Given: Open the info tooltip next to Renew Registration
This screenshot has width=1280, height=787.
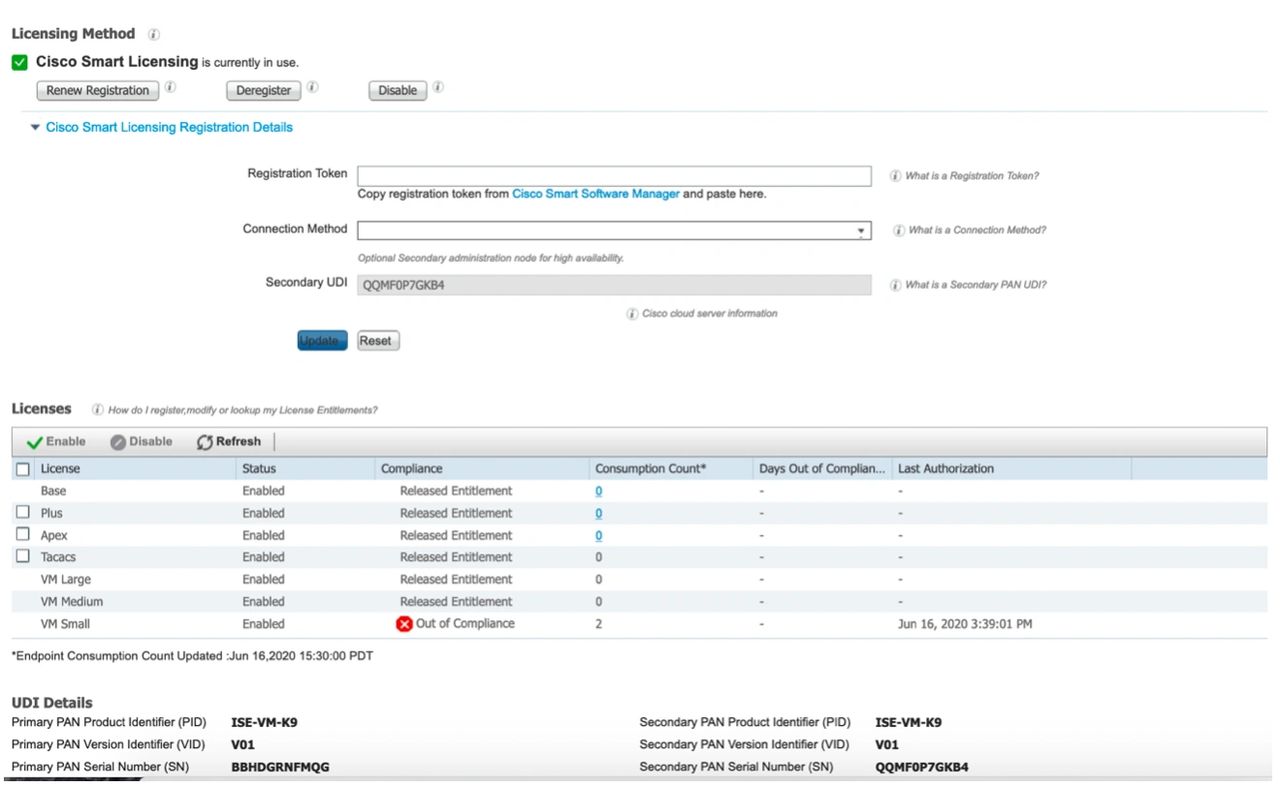Looking at the screenshot, I should pyautogui.click(x=170, y=87).
